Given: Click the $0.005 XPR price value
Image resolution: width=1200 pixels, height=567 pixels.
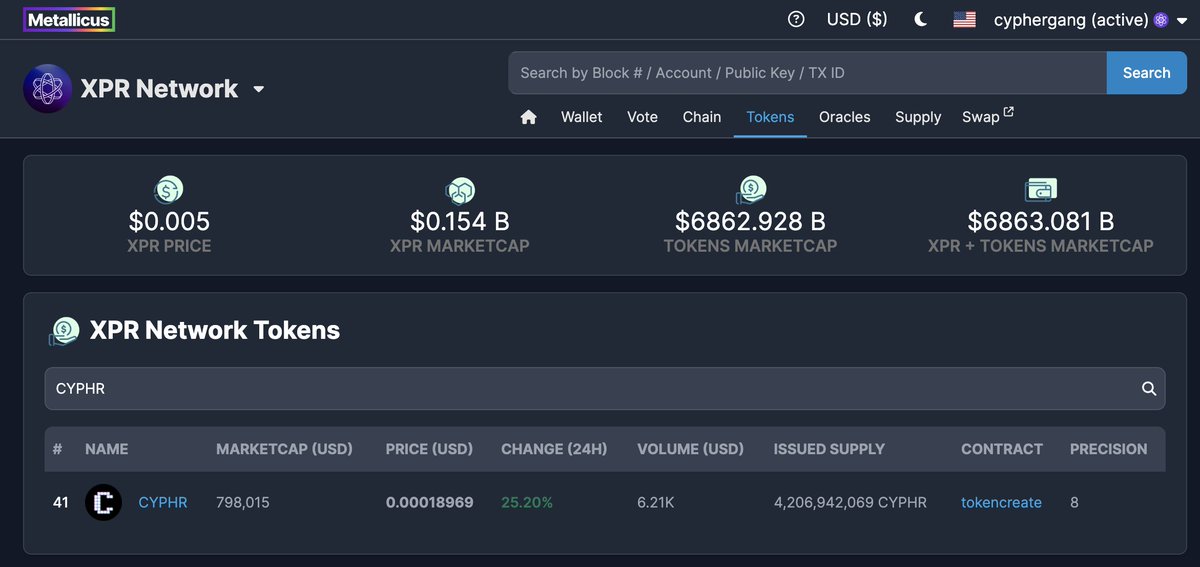Looking at the screenshot, I should 169,221.
